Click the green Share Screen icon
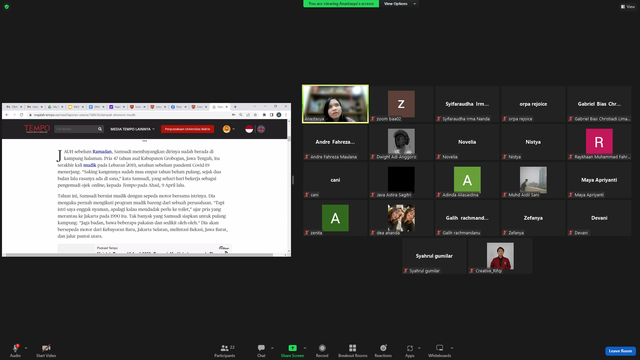Viewport: 640px width, 360px height. point(293,348)
